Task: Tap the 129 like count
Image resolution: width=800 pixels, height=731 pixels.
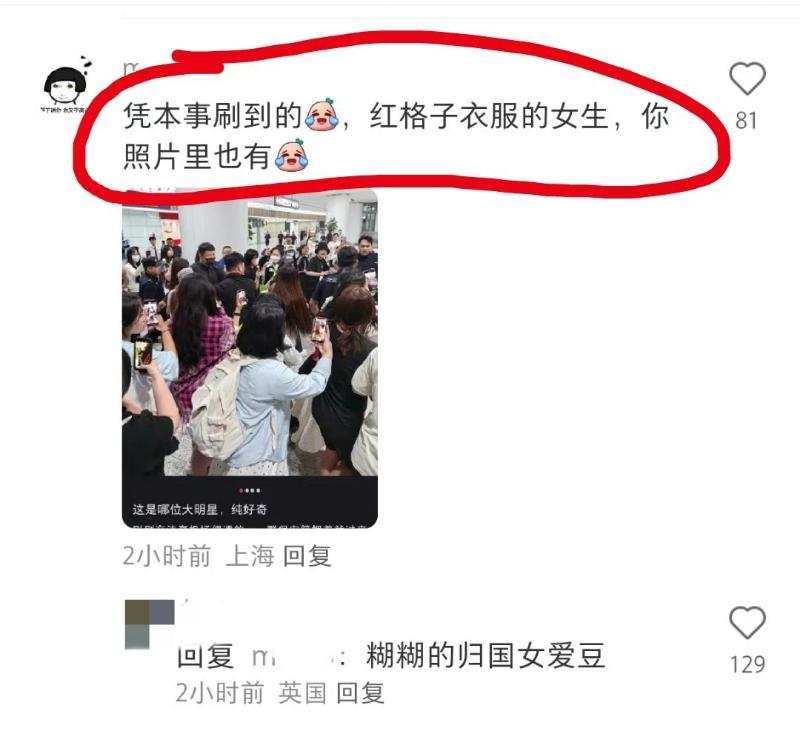Action: pyautogui.click(x=747, y=665)
